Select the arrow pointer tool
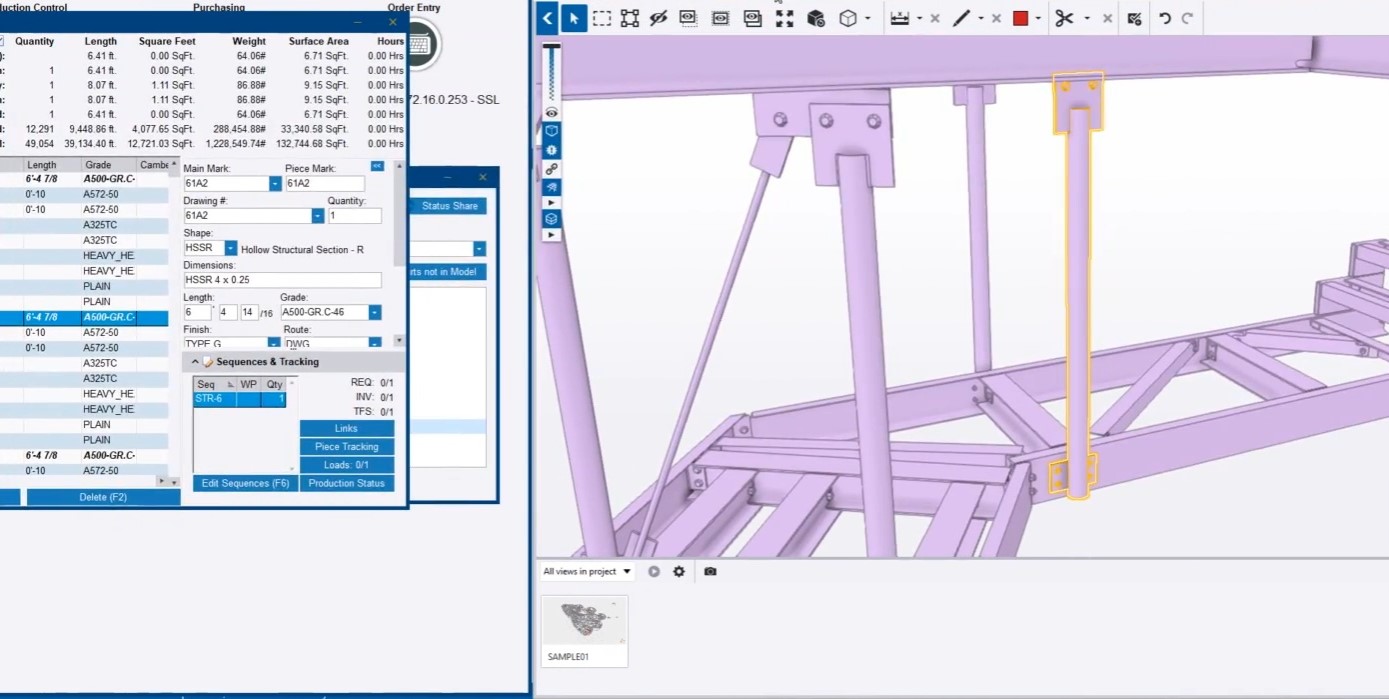Image resolution: width=1389 pixels, height=699 pixels. pyautogui.click(x=574, y=18)
